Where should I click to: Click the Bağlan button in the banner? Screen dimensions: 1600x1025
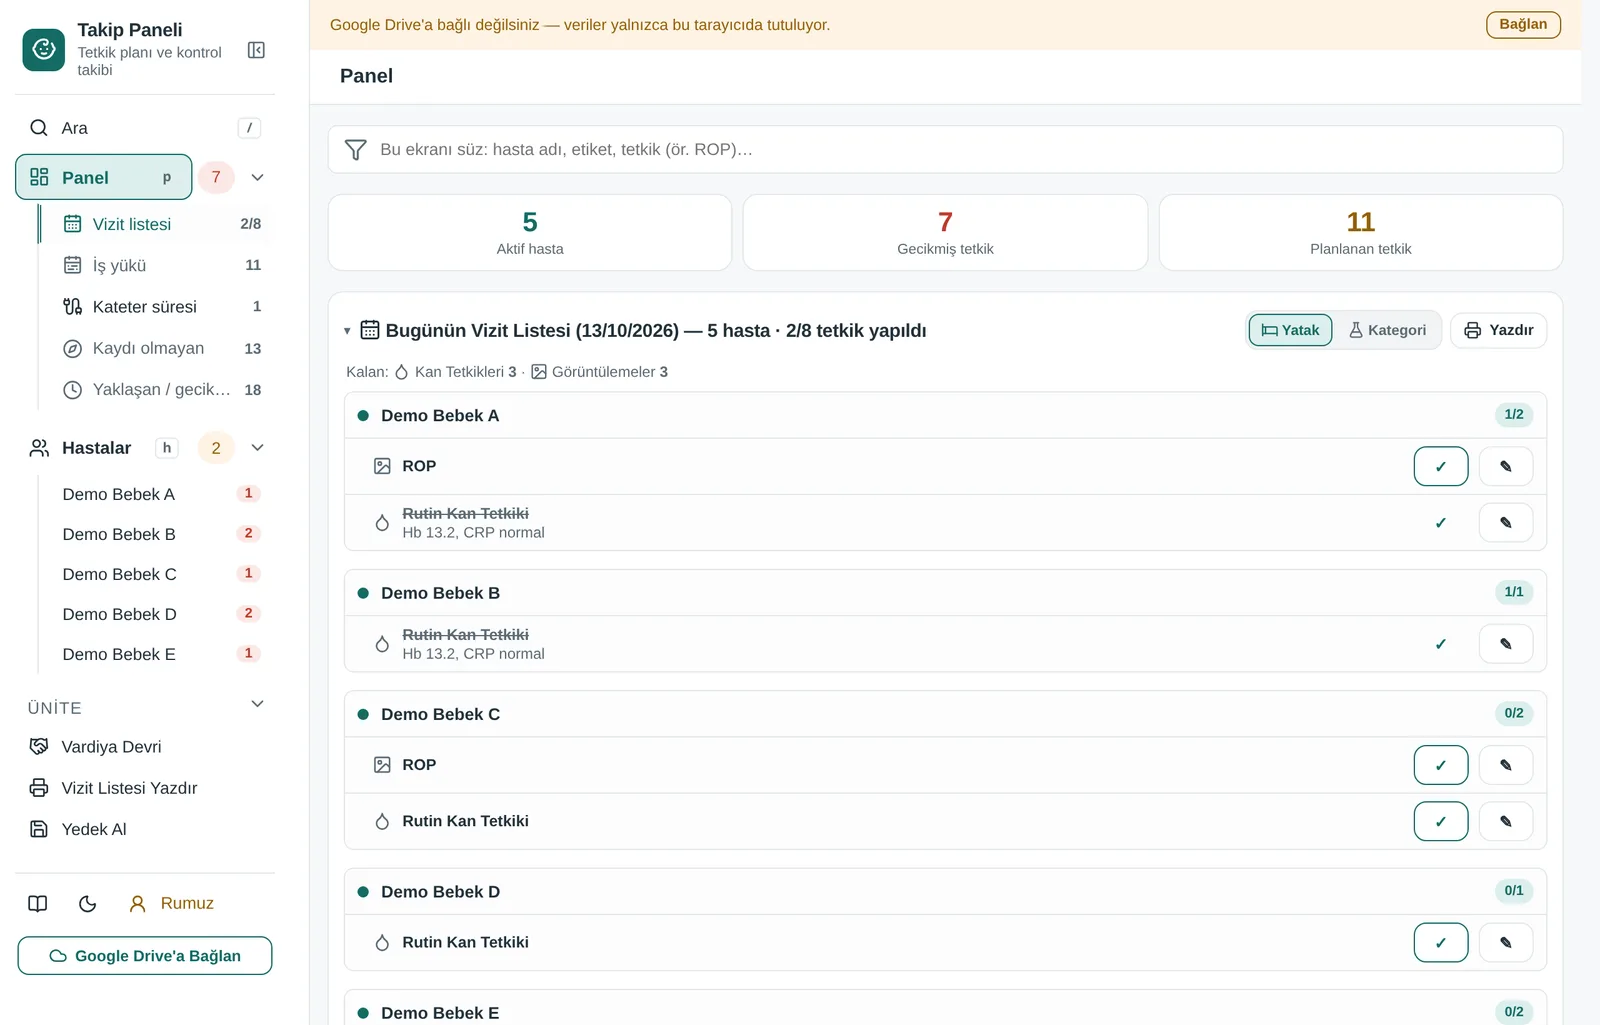pyautogui.click(x=1523, y=24)
